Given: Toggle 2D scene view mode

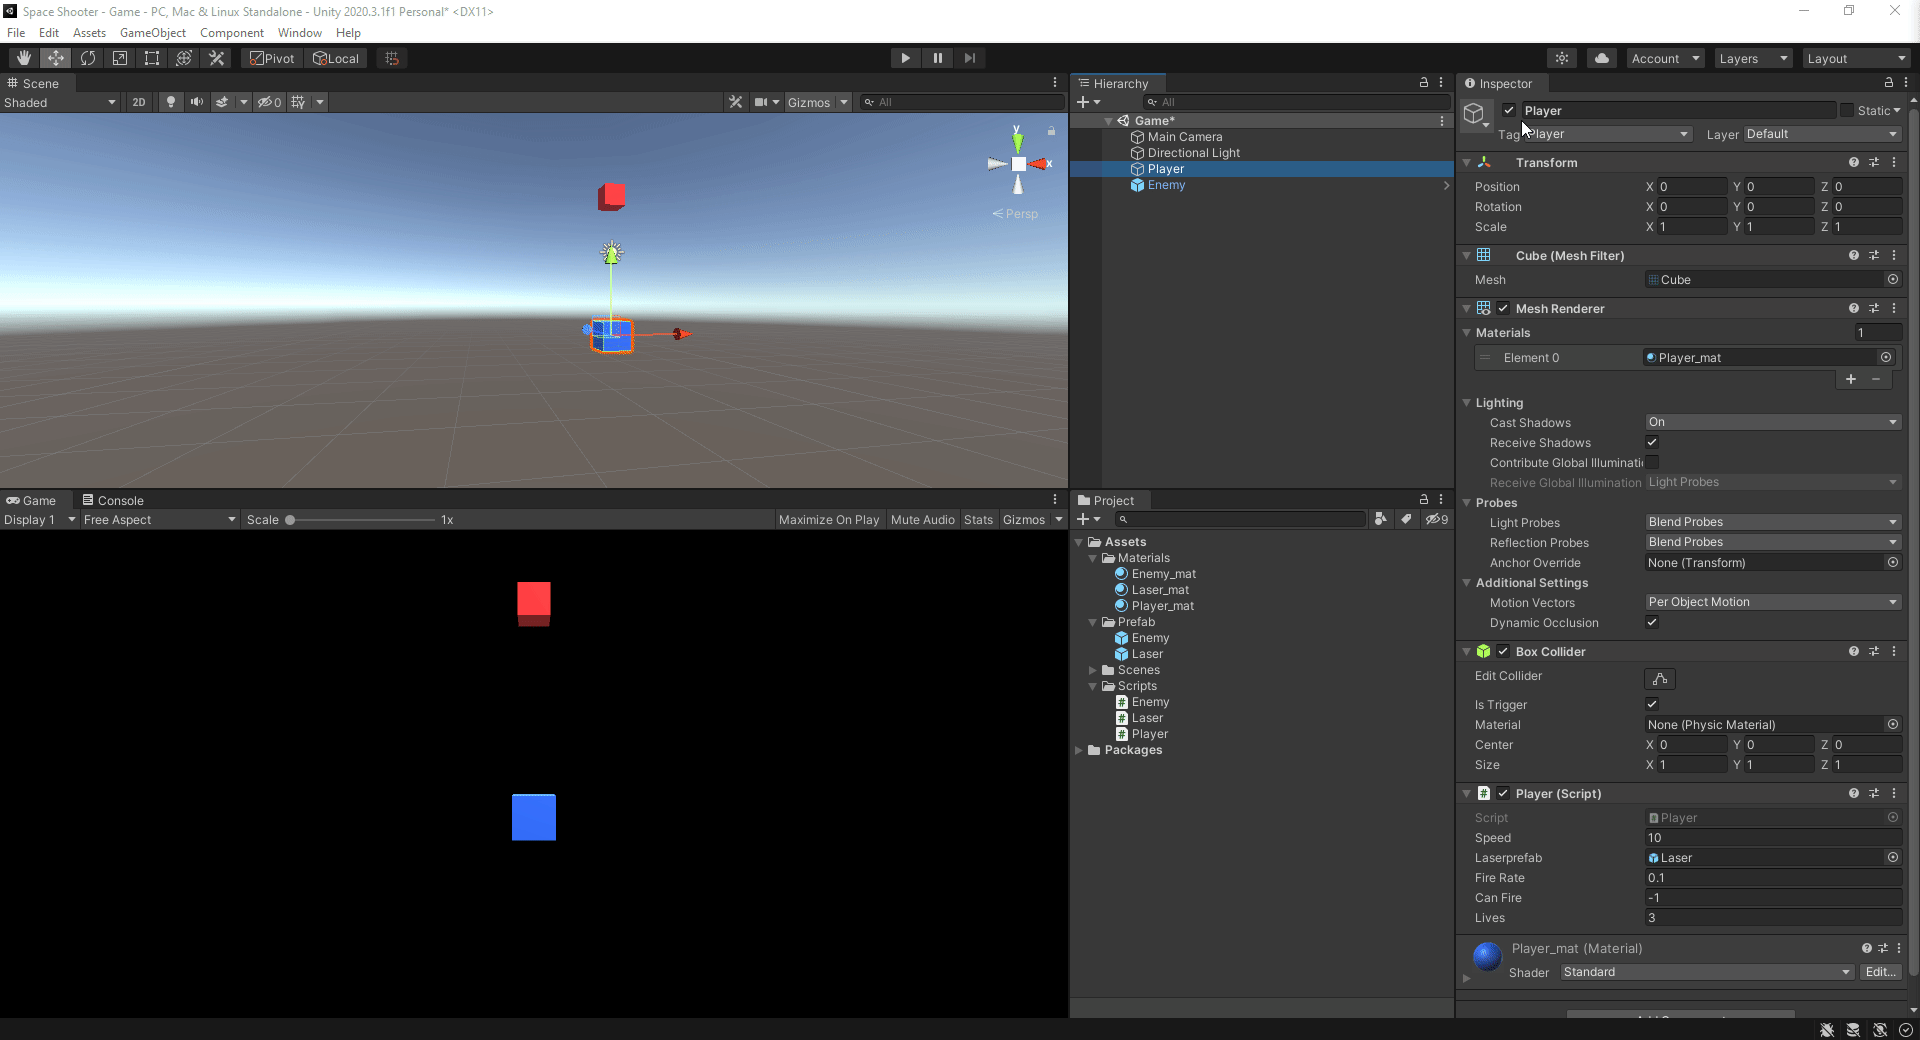Looking at the screenshot, I should point(139,102).
